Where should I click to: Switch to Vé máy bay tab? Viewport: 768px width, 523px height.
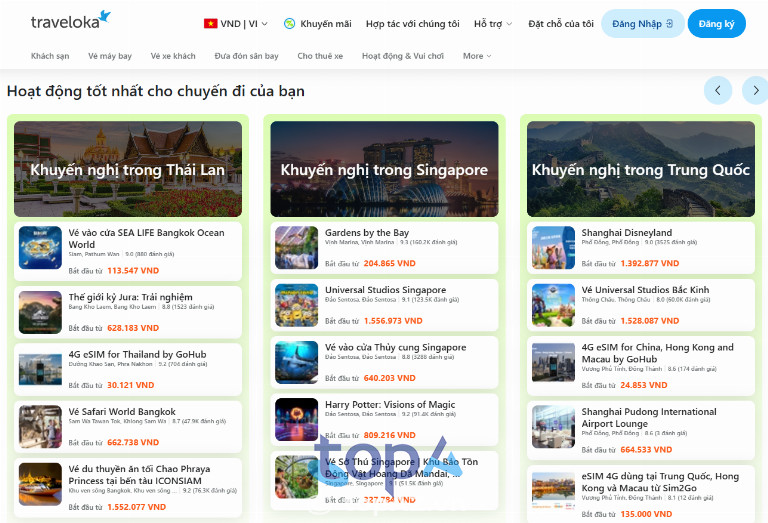[110, 56]
